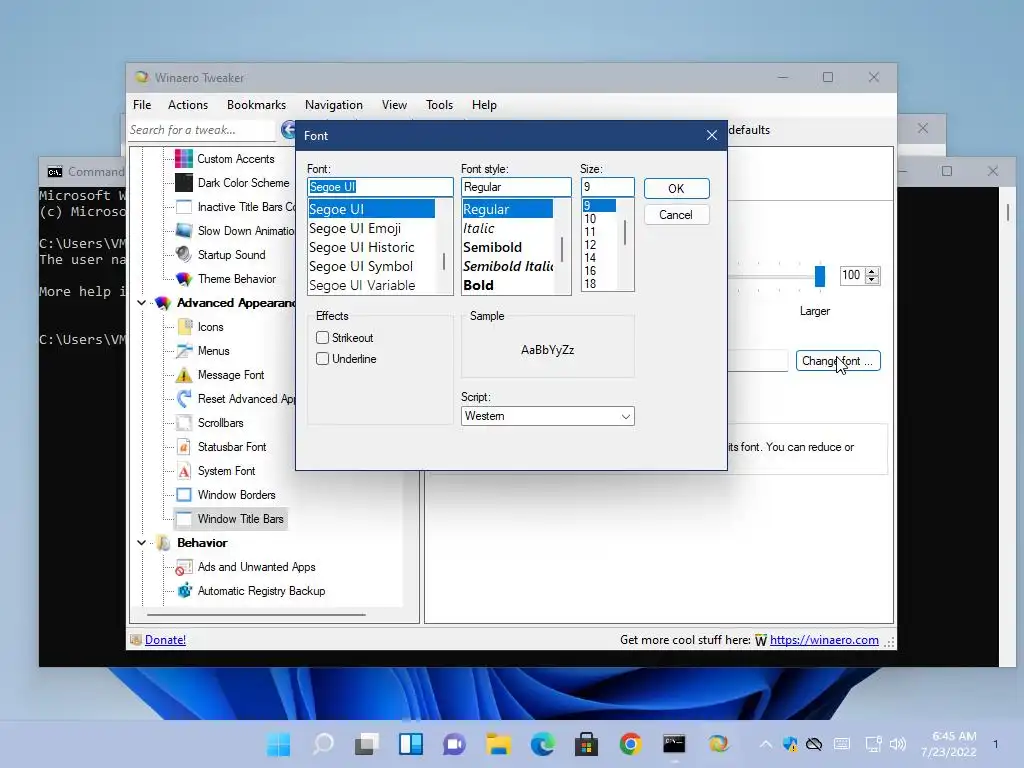Select font size 12
The width and height of the screenshot is (1024, 768).
point(590,245)
